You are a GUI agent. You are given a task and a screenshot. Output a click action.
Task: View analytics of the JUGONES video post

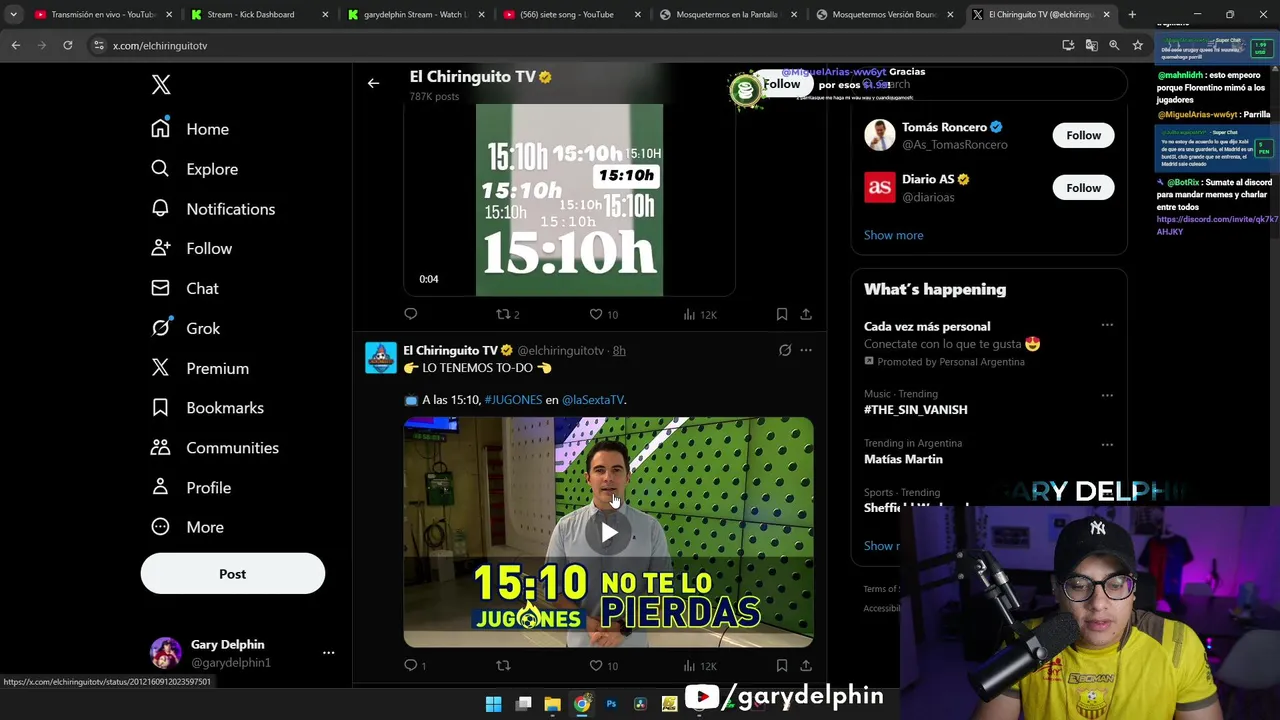pyautogui.click(x=700, y=665)
